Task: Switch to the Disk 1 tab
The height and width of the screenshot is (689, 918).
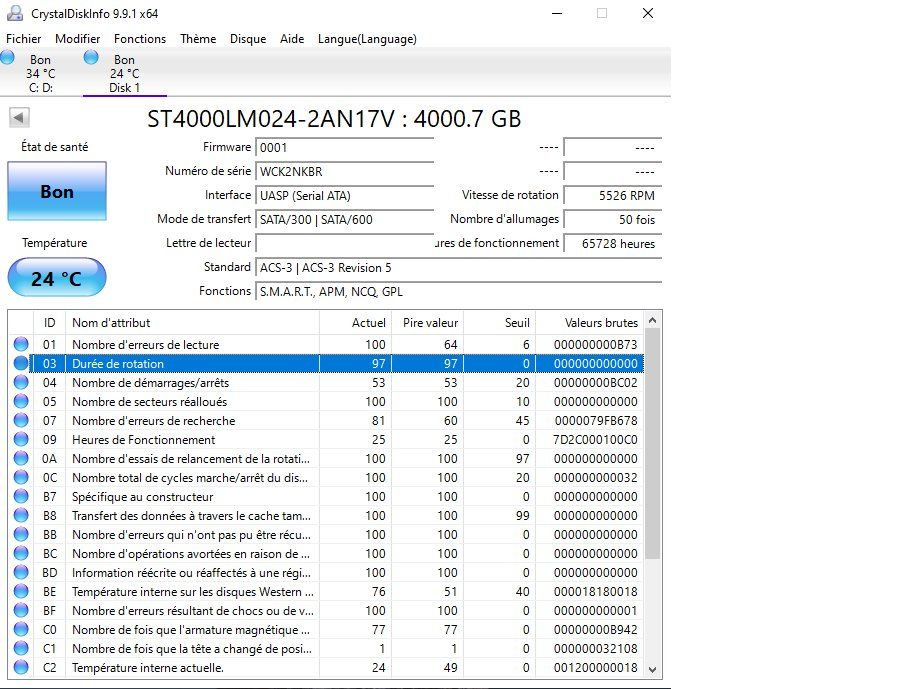Action: point(125,73)
